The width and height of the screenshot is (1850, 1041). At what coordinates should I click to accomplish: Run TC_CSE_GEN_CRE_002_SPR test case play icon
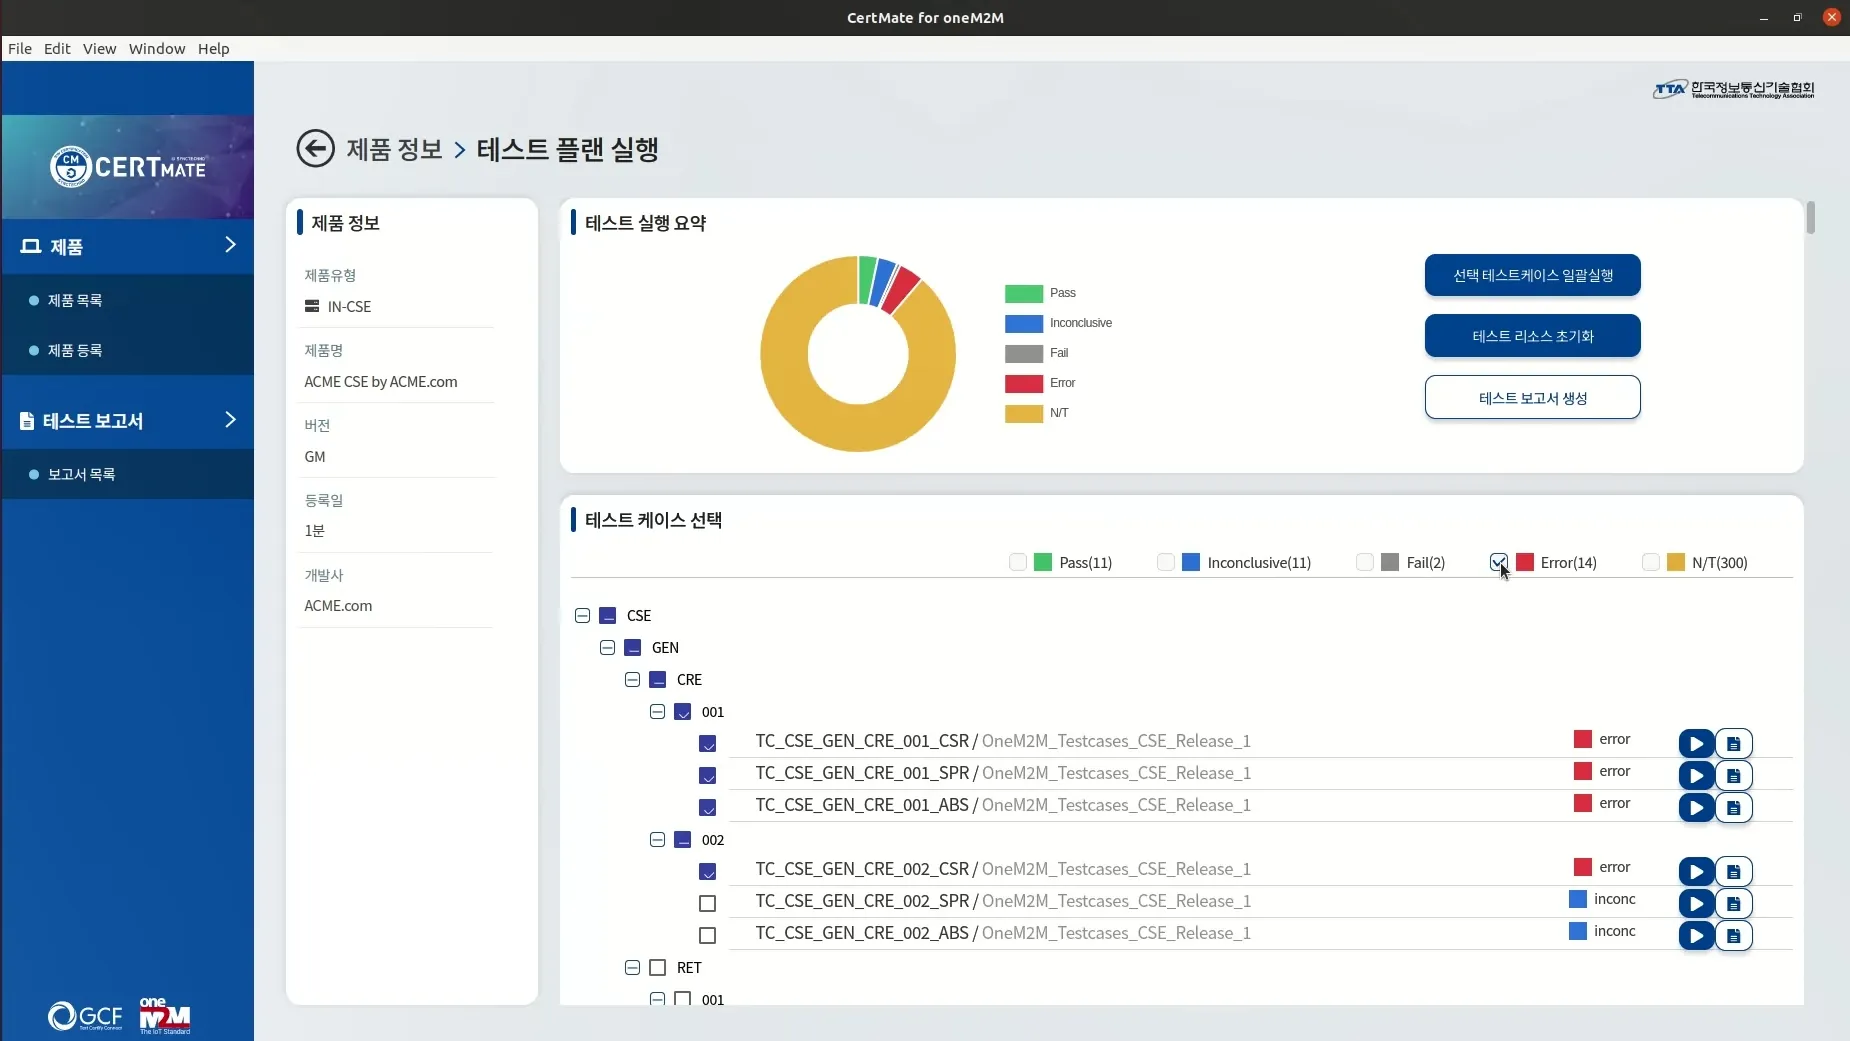coord(1696,904)
